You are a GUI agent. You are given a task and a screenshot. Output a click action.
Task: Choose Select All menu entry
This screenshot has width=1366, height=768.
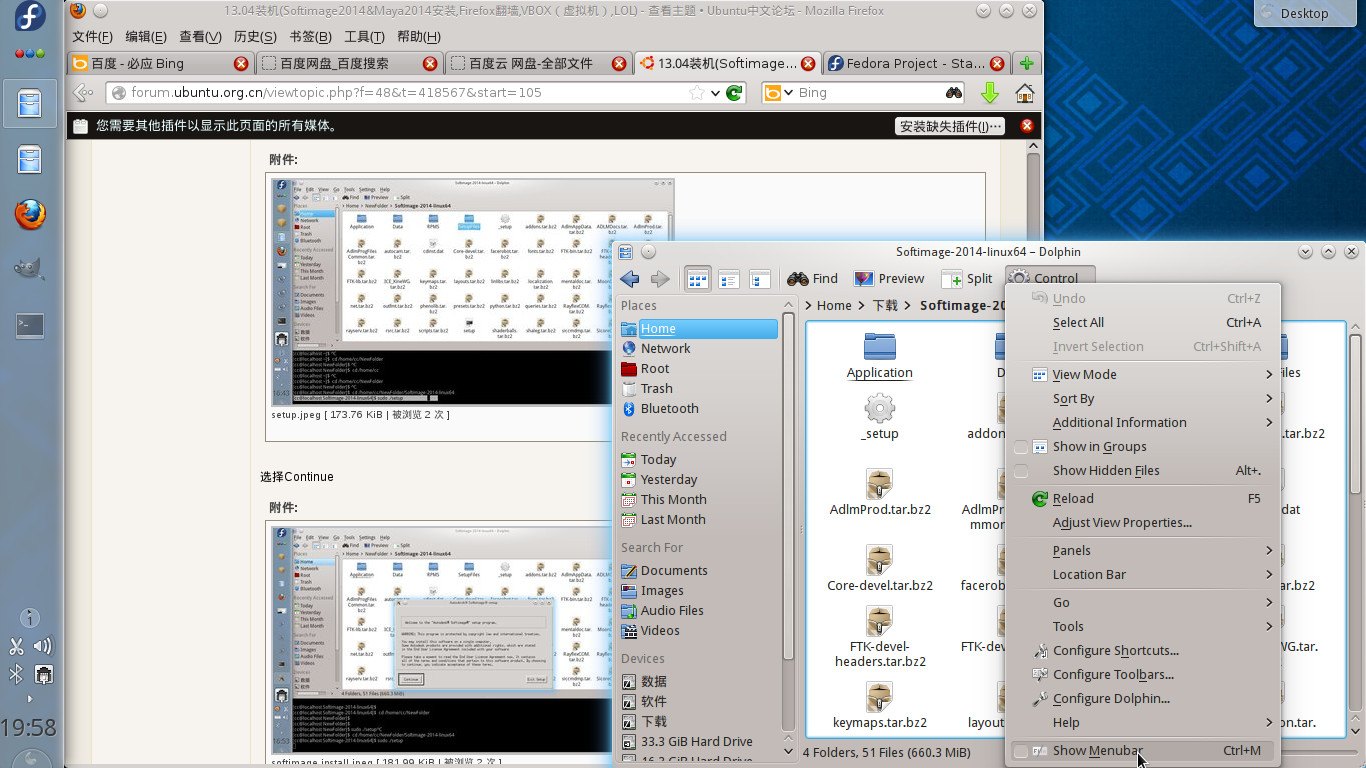tap(1144, 322)
